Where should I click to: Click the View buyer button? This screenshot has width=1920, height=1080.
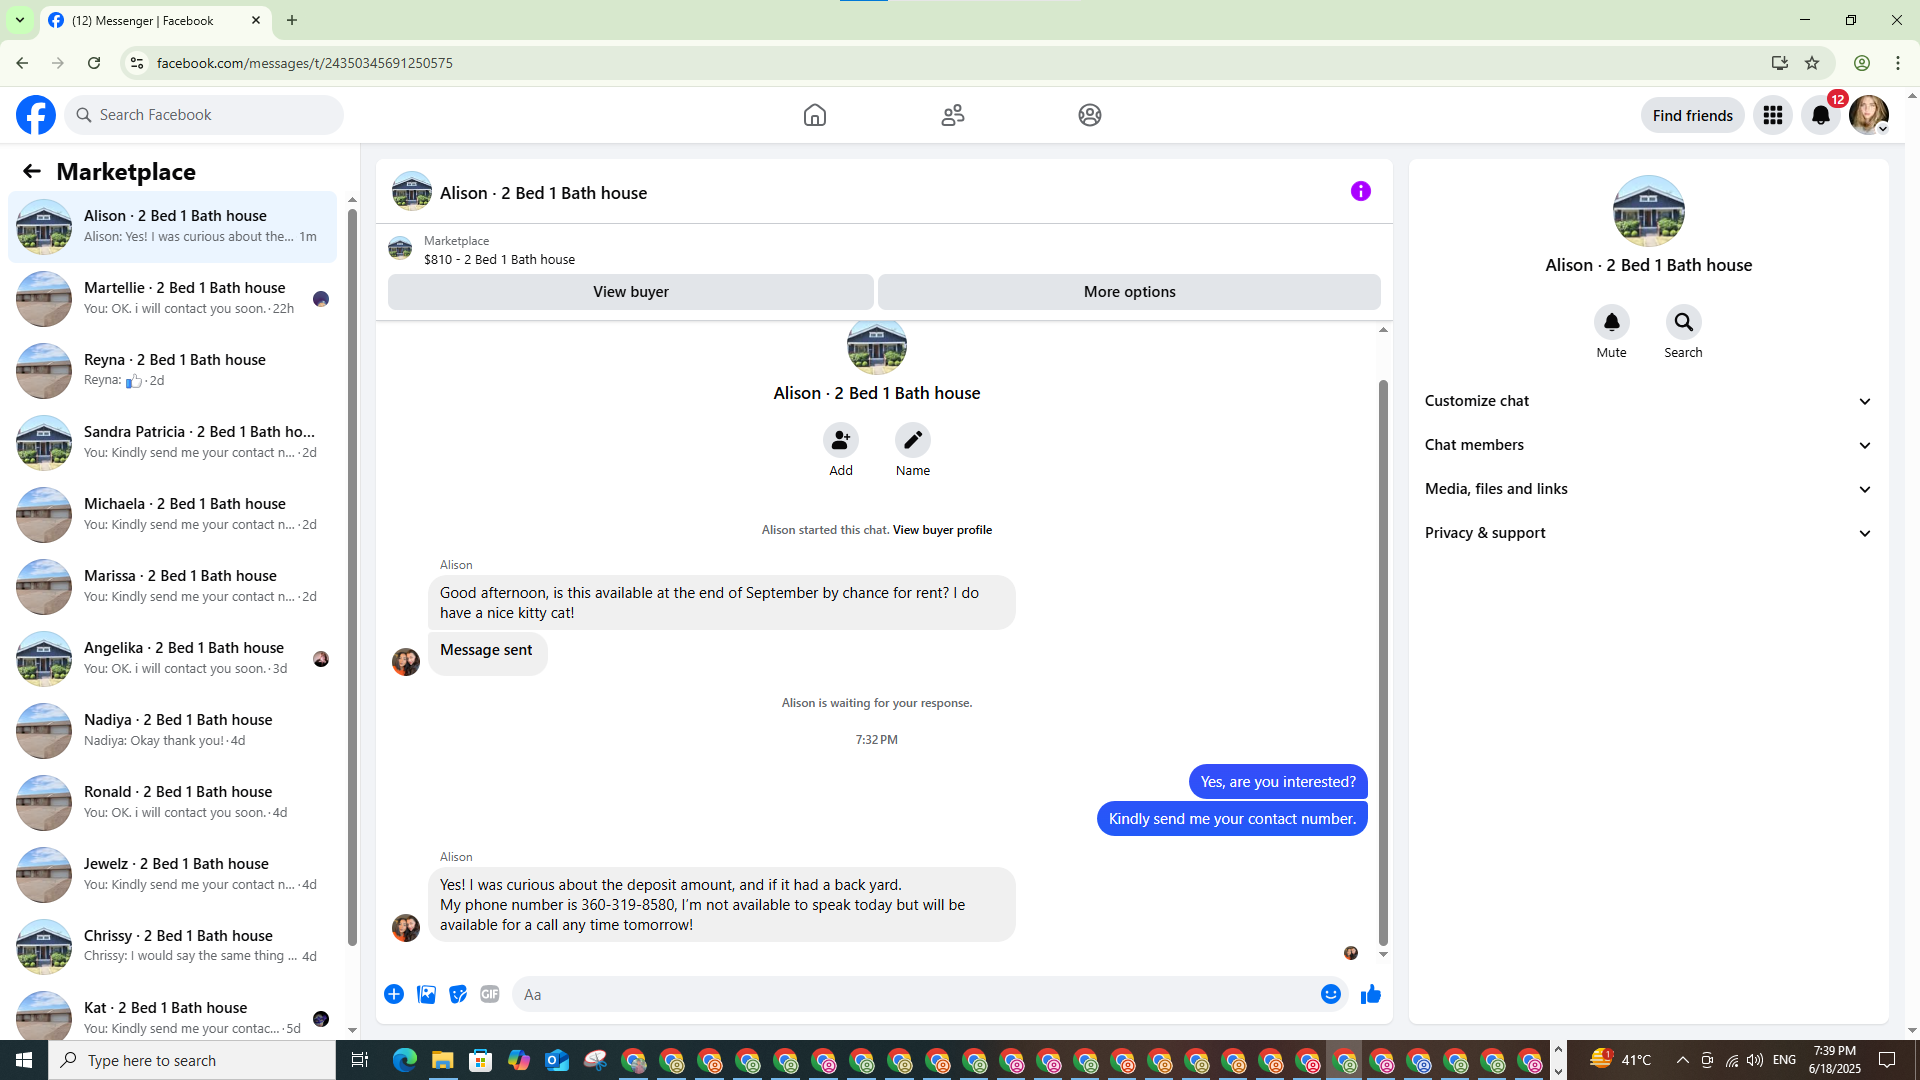coord(631,292)
